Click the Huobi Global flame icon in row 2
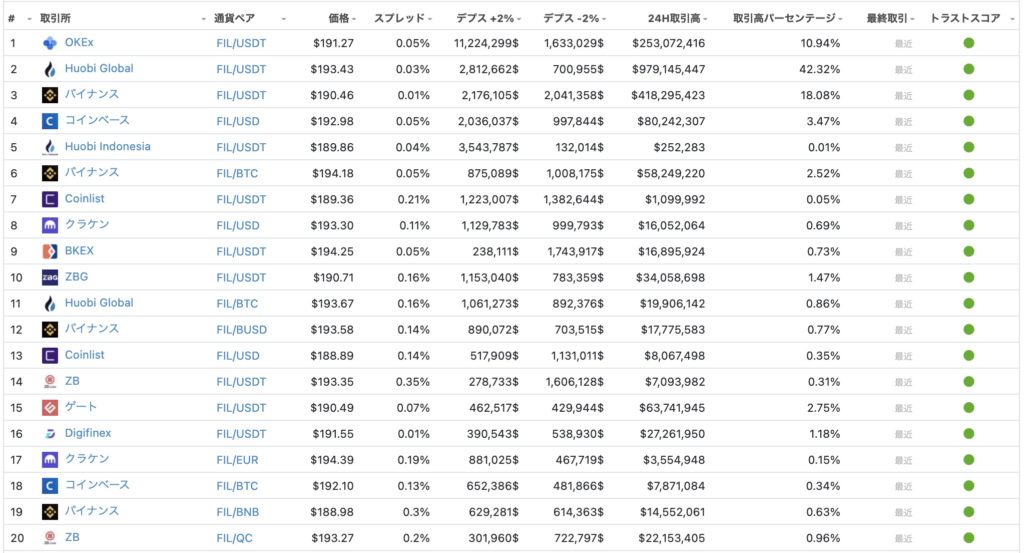 (x=50, y=69)
